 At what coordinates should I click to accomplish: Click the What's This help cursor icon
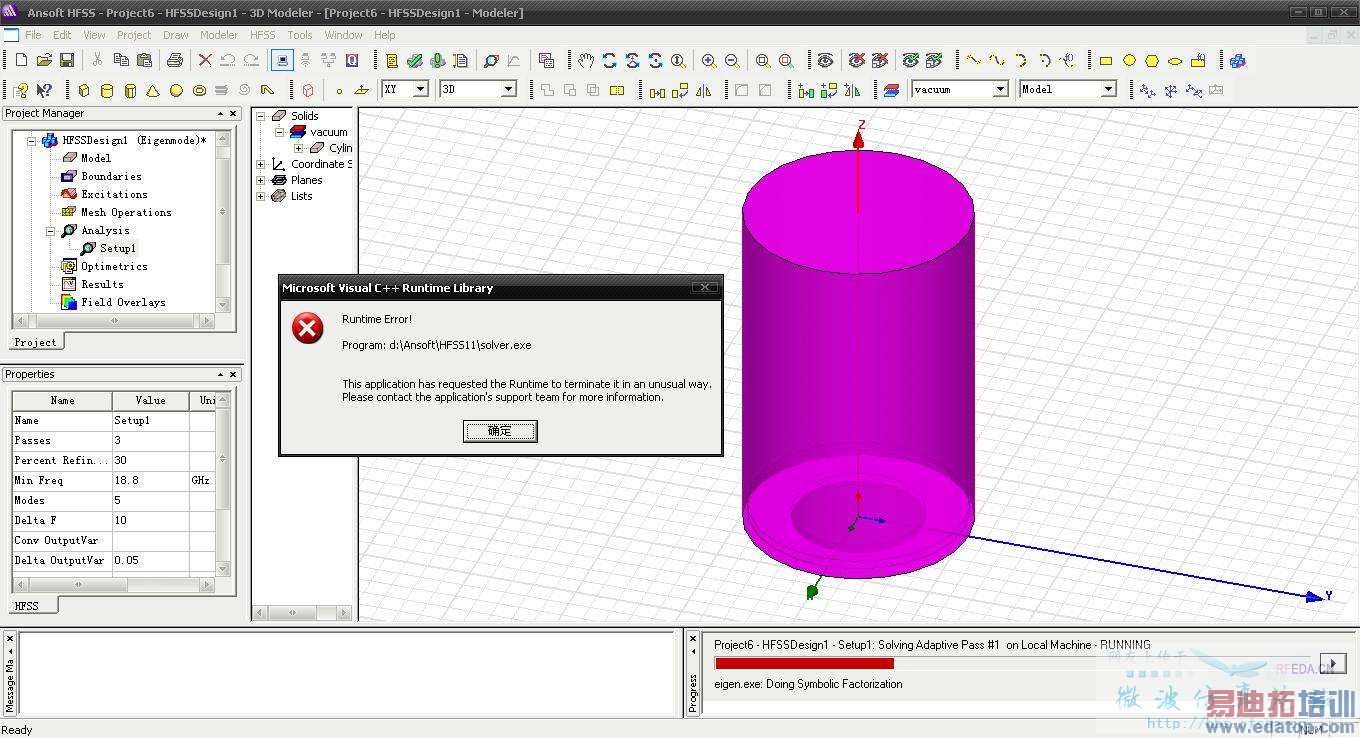(x=44, y=90)
